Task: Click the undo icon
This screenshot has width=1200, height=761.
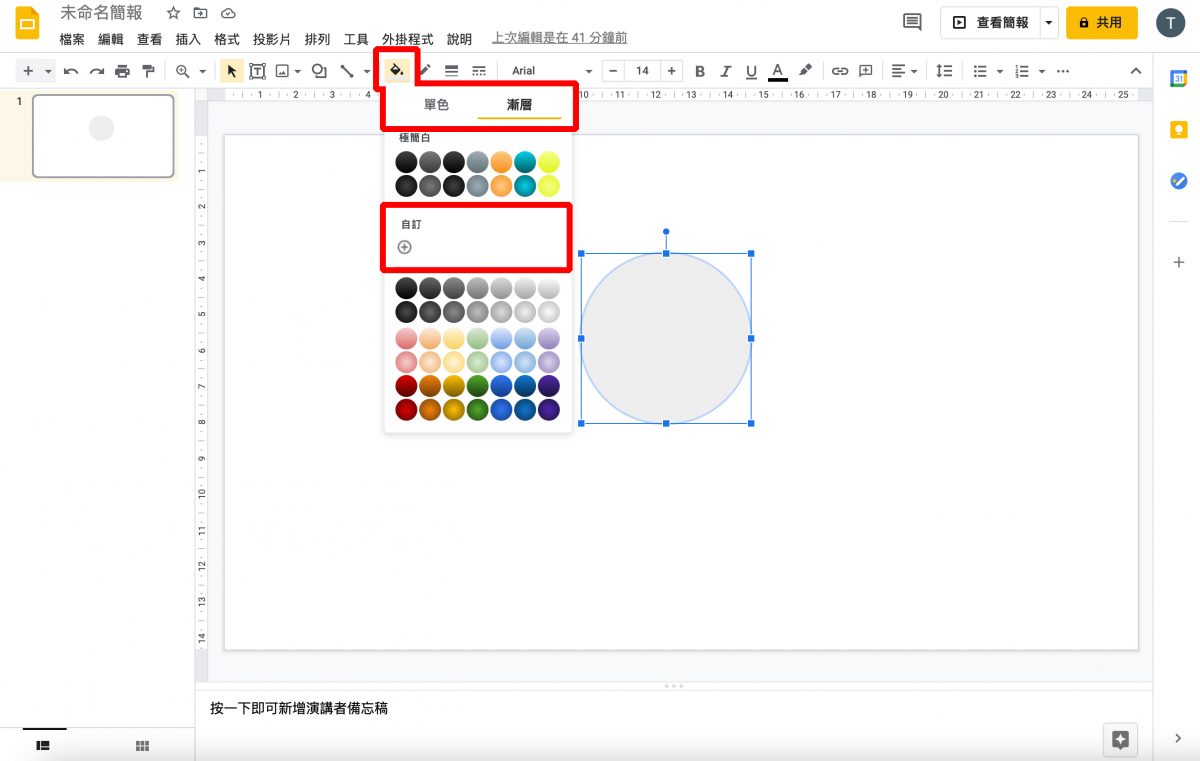Action: coord(71,71)
